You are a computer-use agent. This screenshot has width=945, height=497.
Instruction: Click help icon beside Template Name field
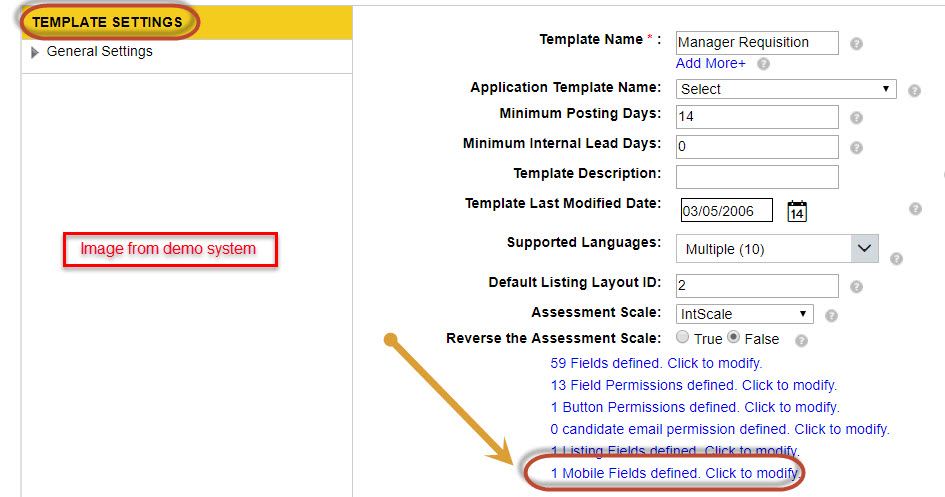click(856, 43)
